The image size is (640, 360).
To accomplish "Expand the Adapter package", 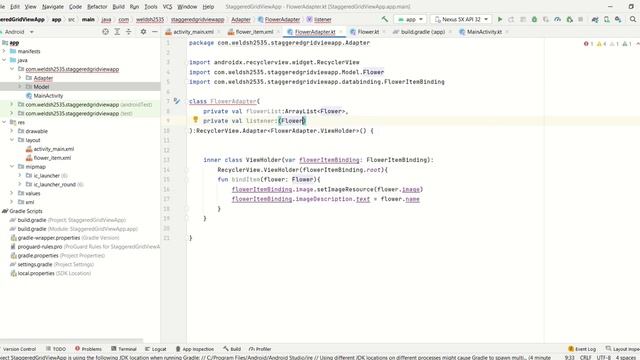I will (20, 78).
